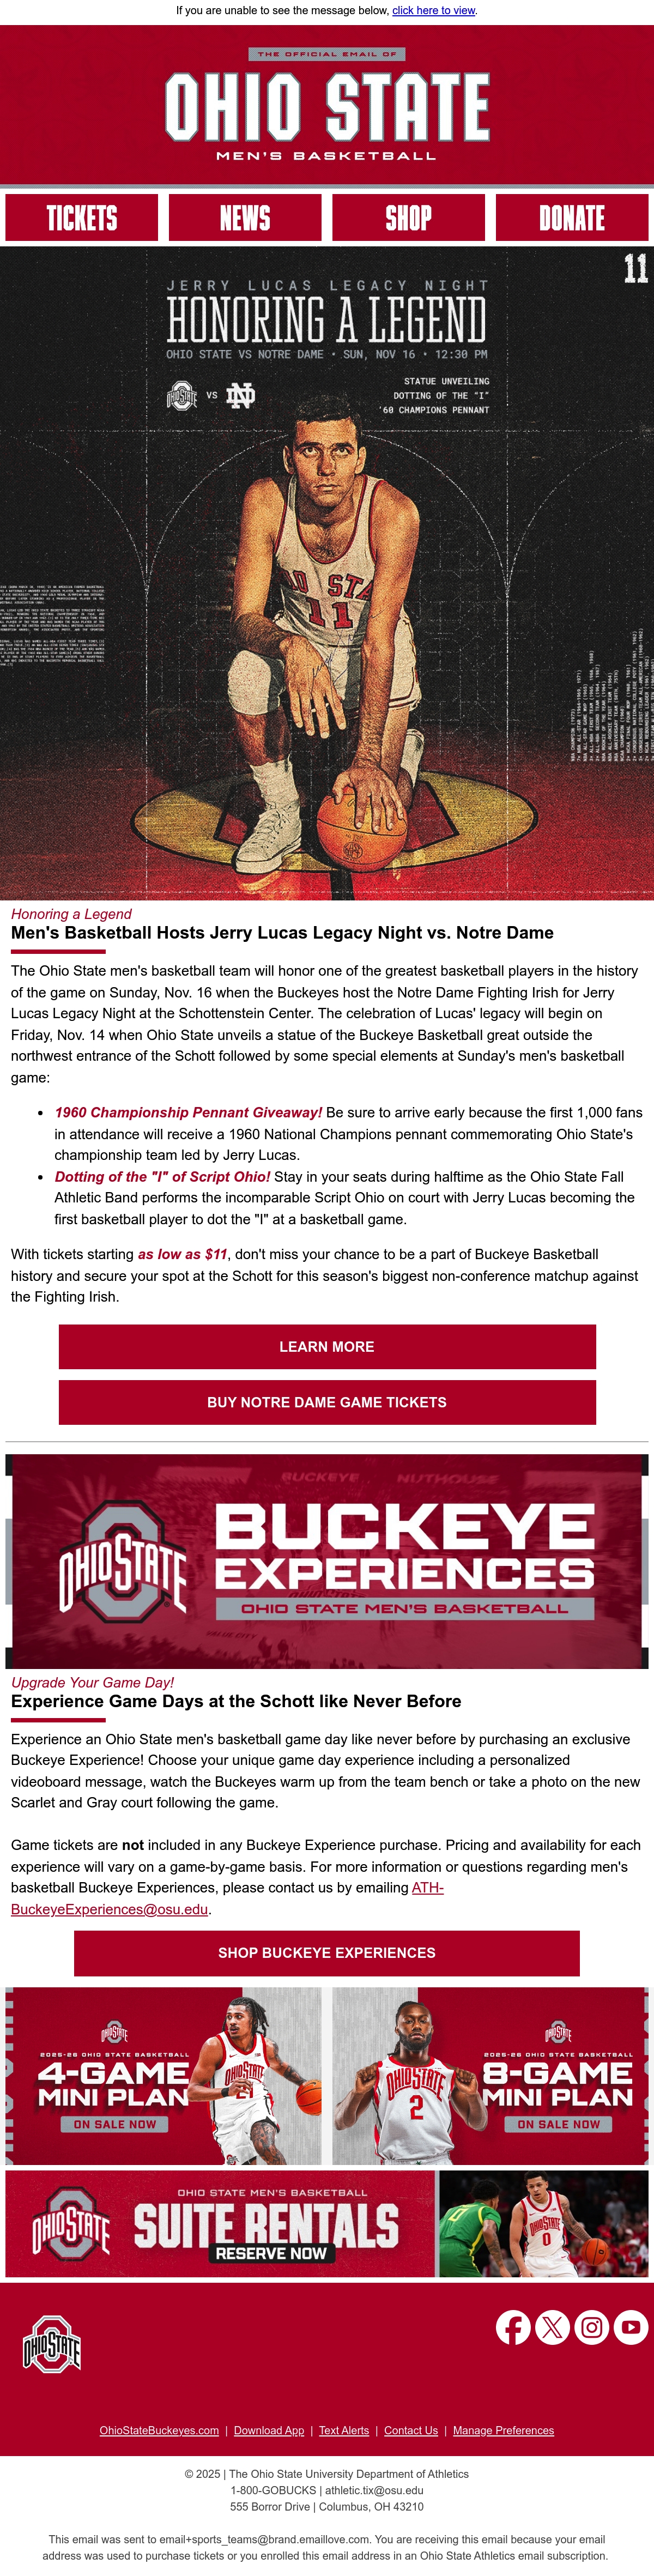
Task: Open the Manage Preferences footer link
Action: (503, 2430)
